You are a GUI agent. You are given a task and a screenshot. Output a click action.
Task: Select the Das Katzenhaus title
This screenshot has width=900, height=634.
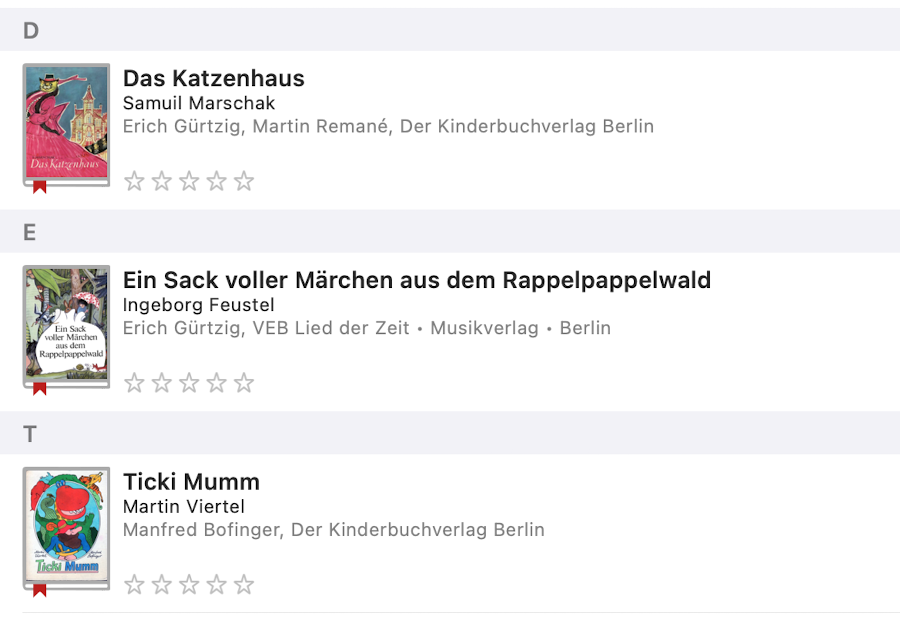[x=213, y=79]
